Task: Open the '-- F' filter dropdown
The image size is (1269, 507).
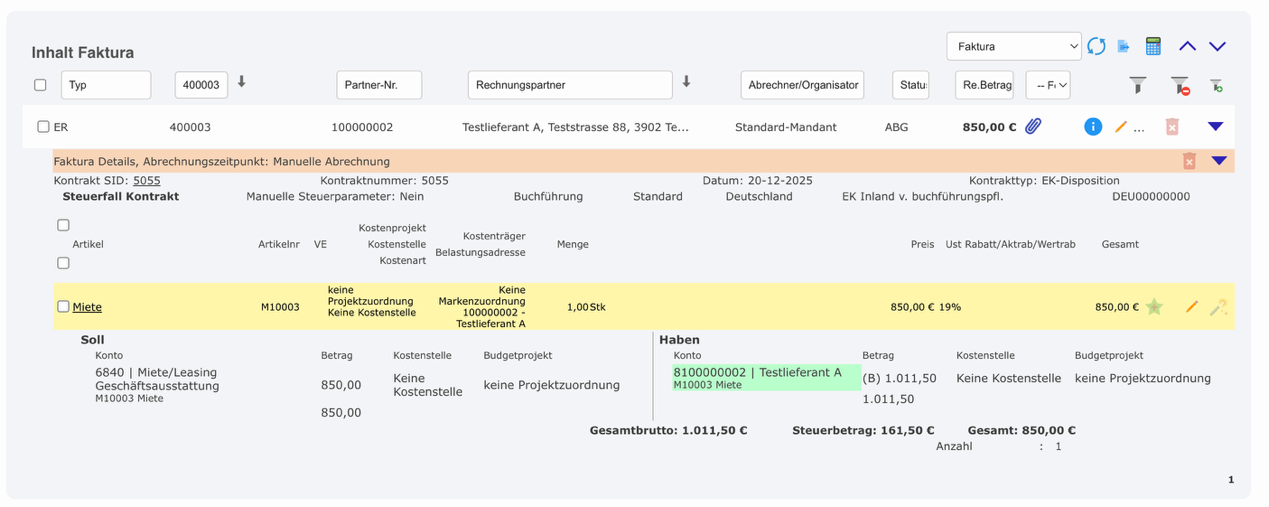Action: 1048,85
